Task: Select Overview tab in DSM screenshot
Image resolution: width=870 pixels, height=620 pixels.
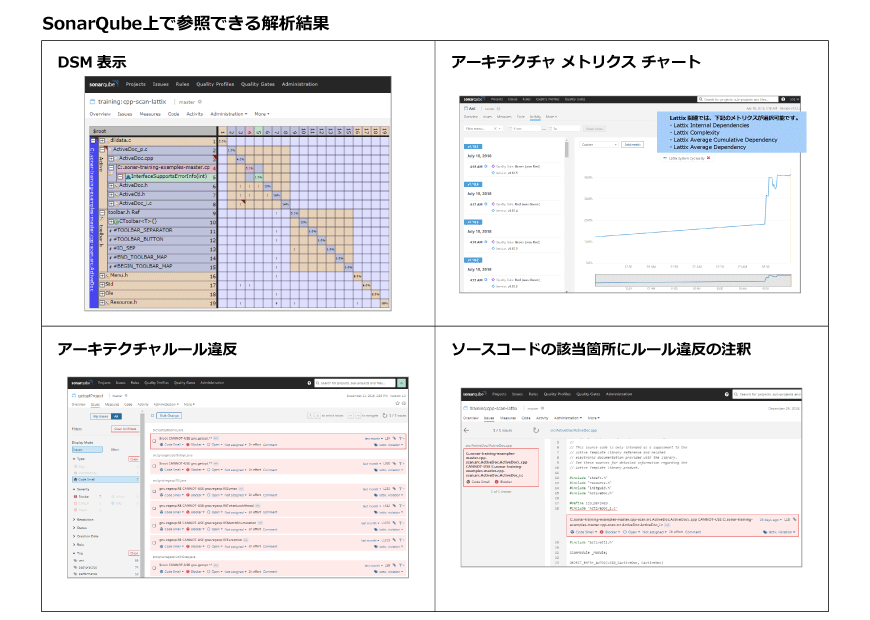Action: (100, 114)
